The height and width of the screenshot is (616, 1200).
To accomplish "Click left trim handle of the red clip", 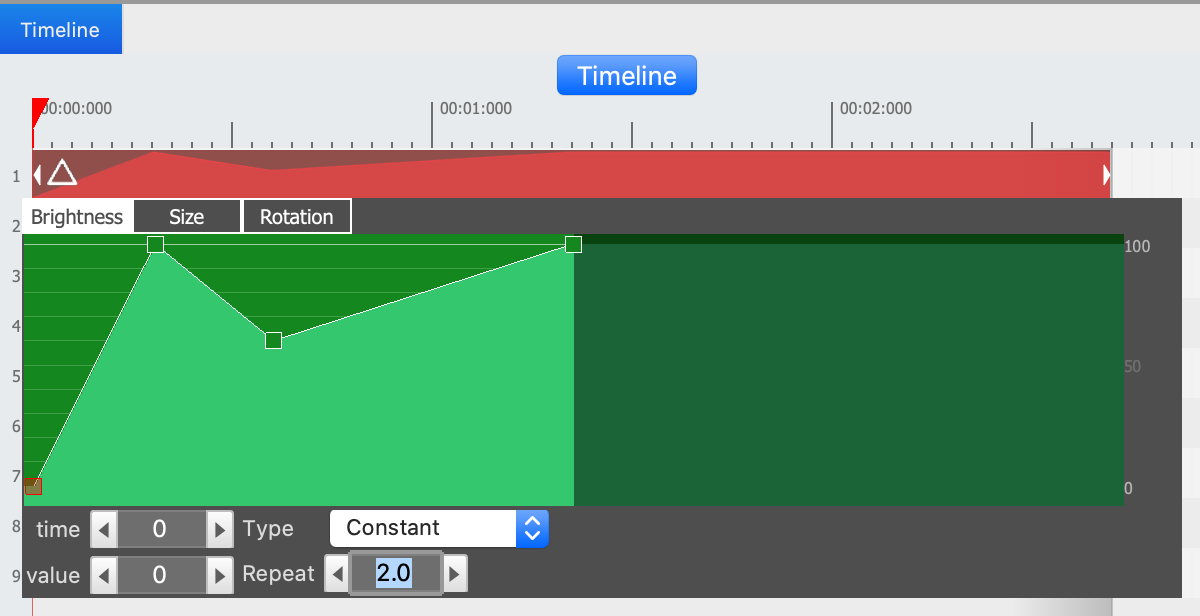I will click(x=37, y=175).
